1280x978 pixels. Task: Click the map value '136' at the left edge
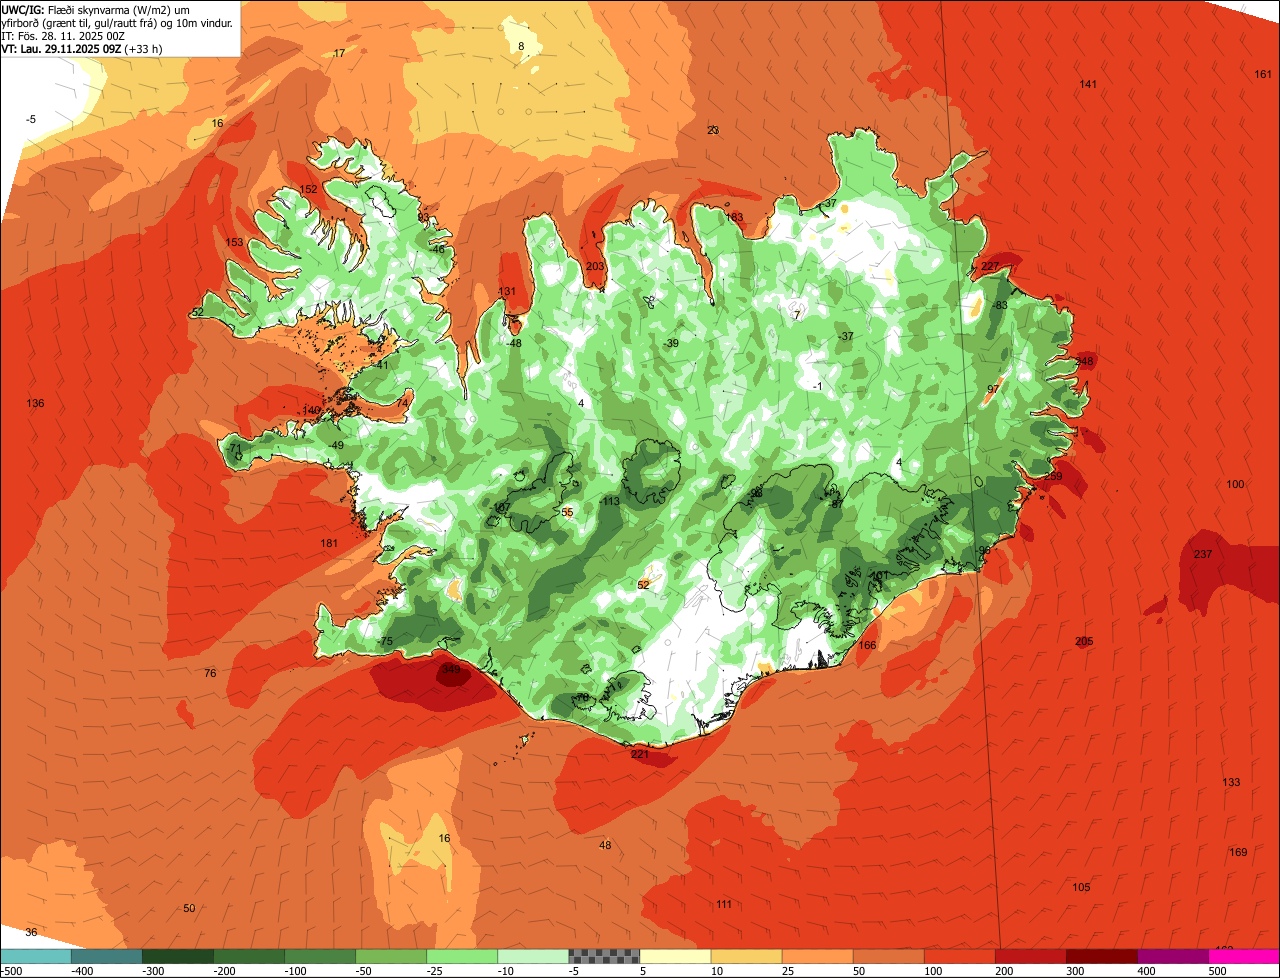pos(35,404)
